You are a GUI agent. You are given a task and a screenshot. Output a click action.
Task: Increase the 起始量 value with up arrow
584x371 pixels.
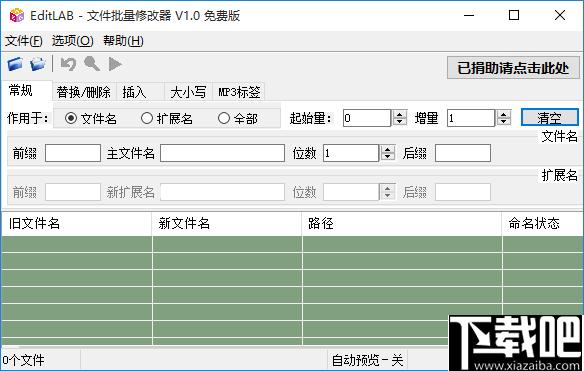click(x=399, y=114)
